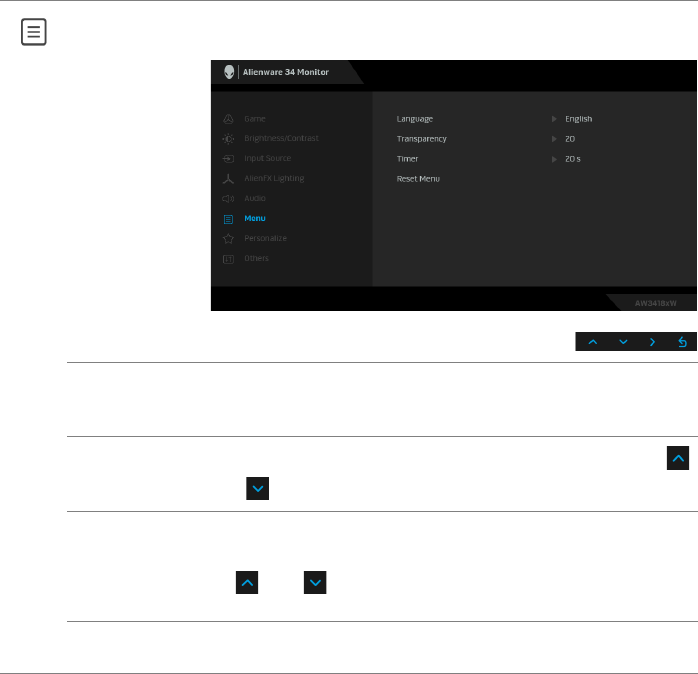
Task: Click the up arrow in the bottom pair
Action: pos(247,582)
